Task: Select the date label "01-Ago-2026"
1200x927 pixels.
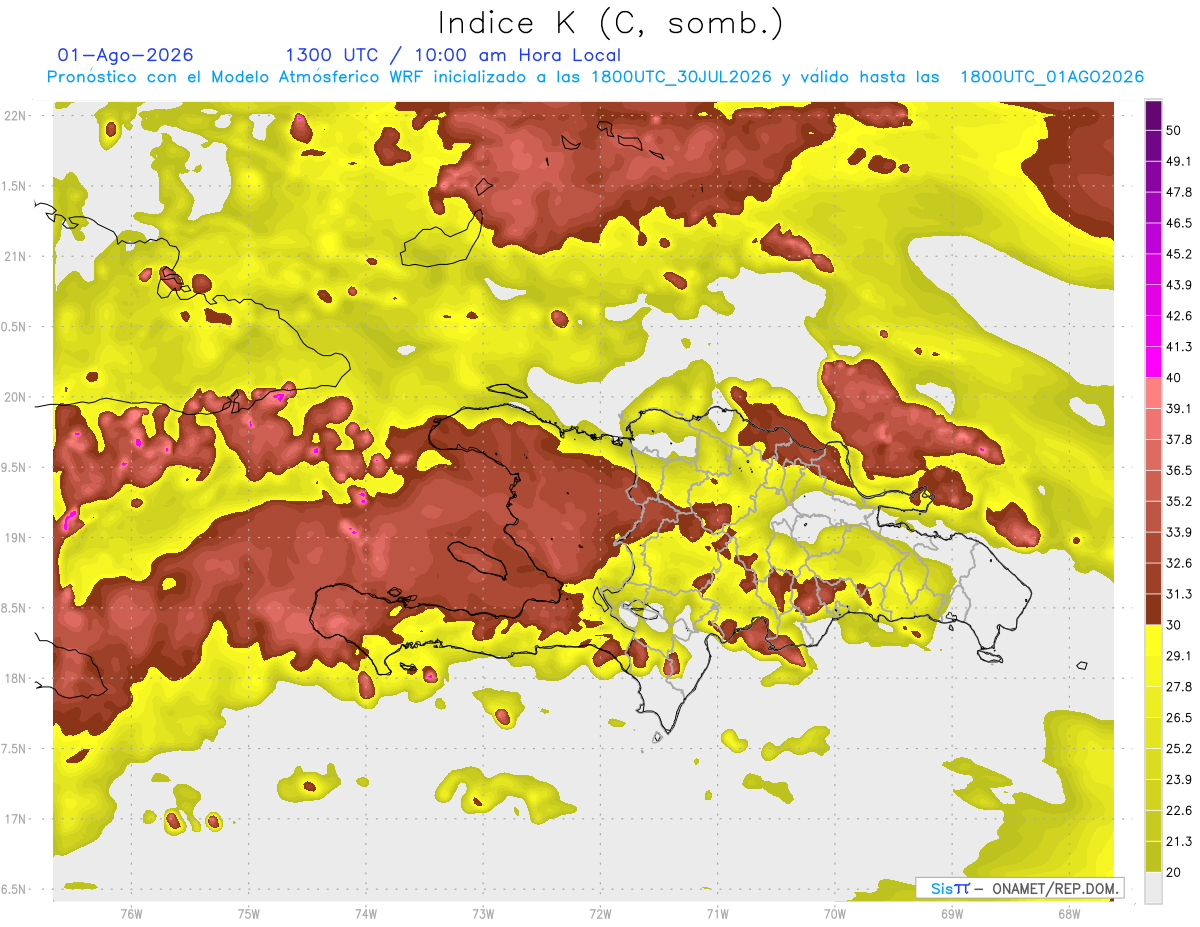Action: tap(126, 55)
